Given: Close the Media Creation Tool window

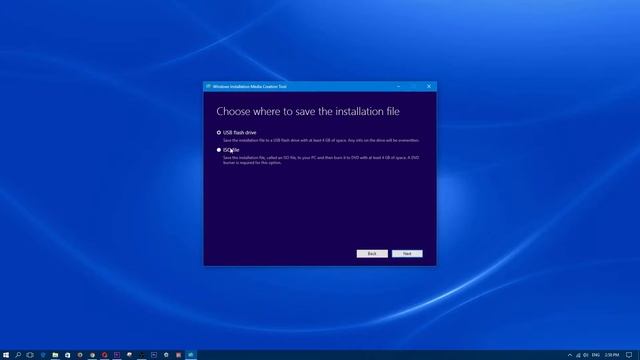Looking at the screenshot, I should (429, 87).
